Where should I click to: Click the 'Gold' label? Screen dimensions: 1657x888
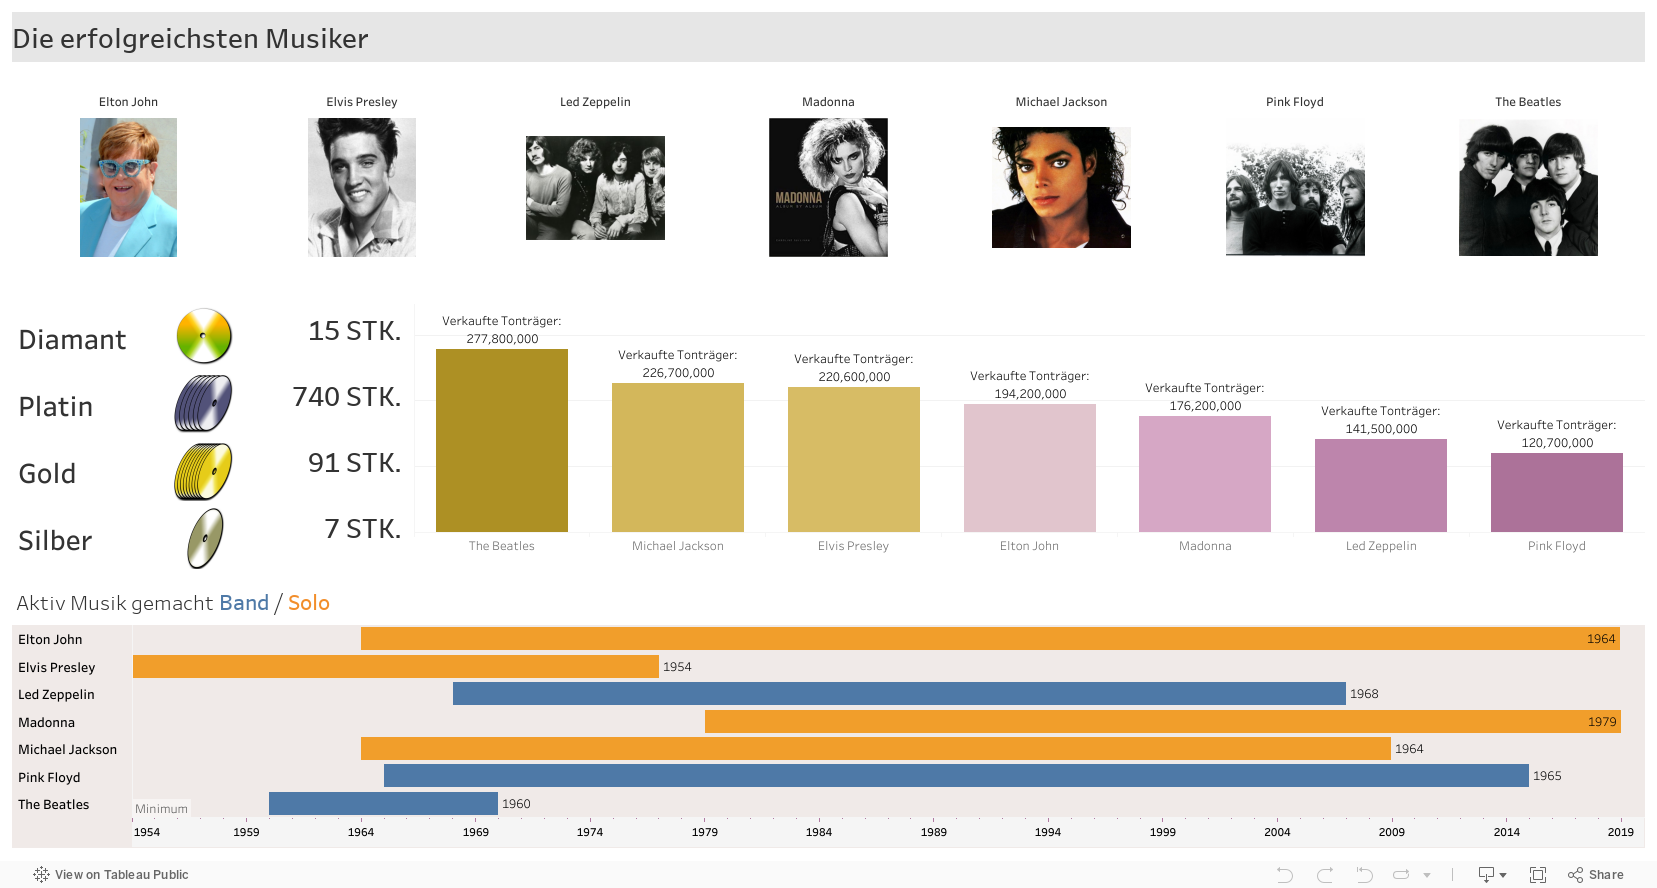(47, 474)
